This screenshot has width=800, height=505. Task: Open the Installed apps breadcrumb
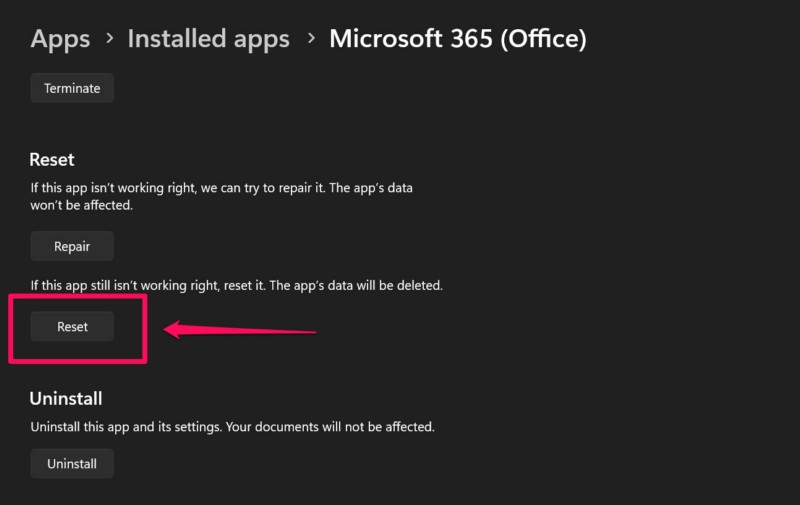(208, 39)
